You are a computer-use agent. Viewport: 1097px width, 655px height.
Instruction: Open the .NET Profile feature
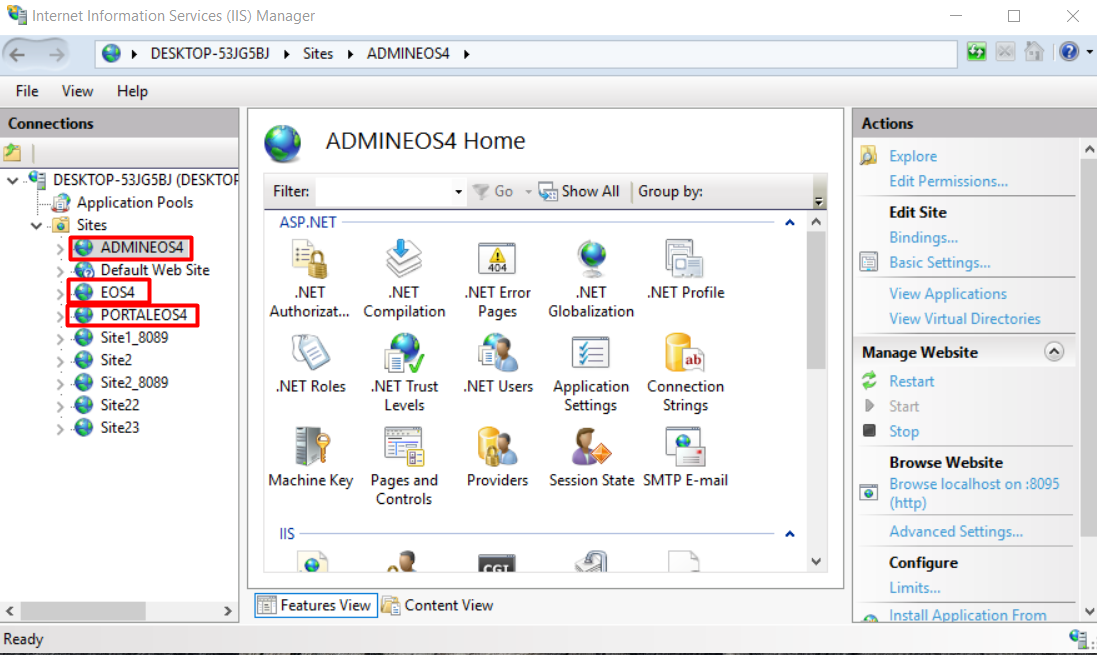point(685,270)
